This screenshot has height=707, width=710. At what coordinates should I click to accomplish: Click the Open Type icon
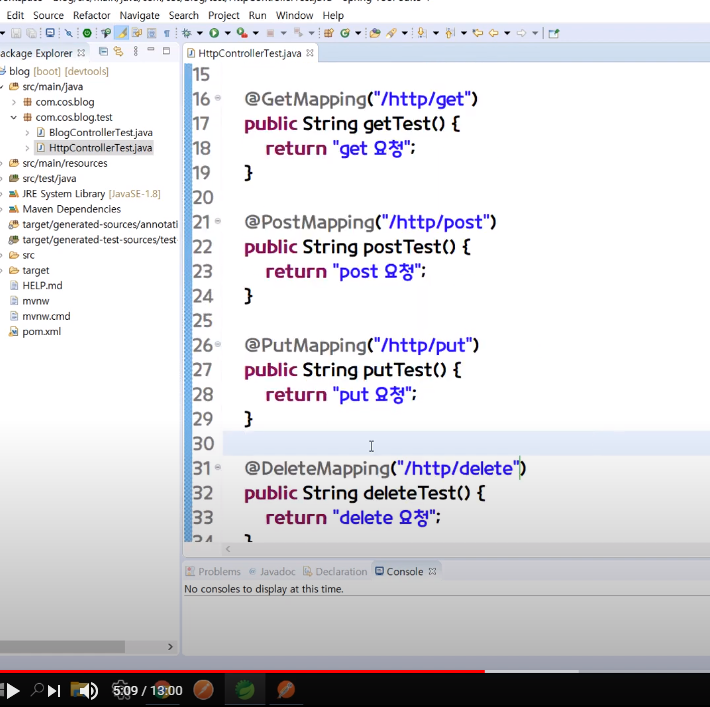pos(375,33)
